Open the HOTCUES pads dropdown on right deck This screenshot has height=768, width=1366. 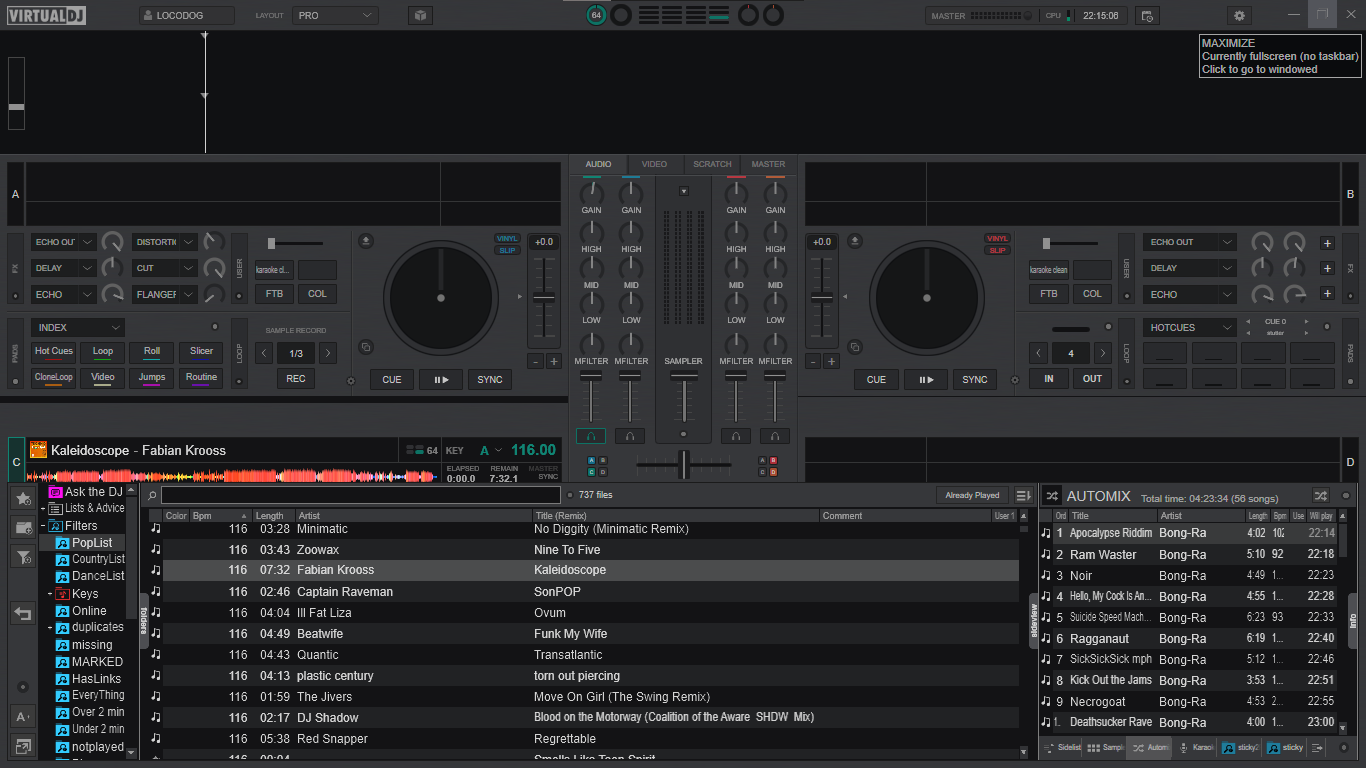[1189, 327]
